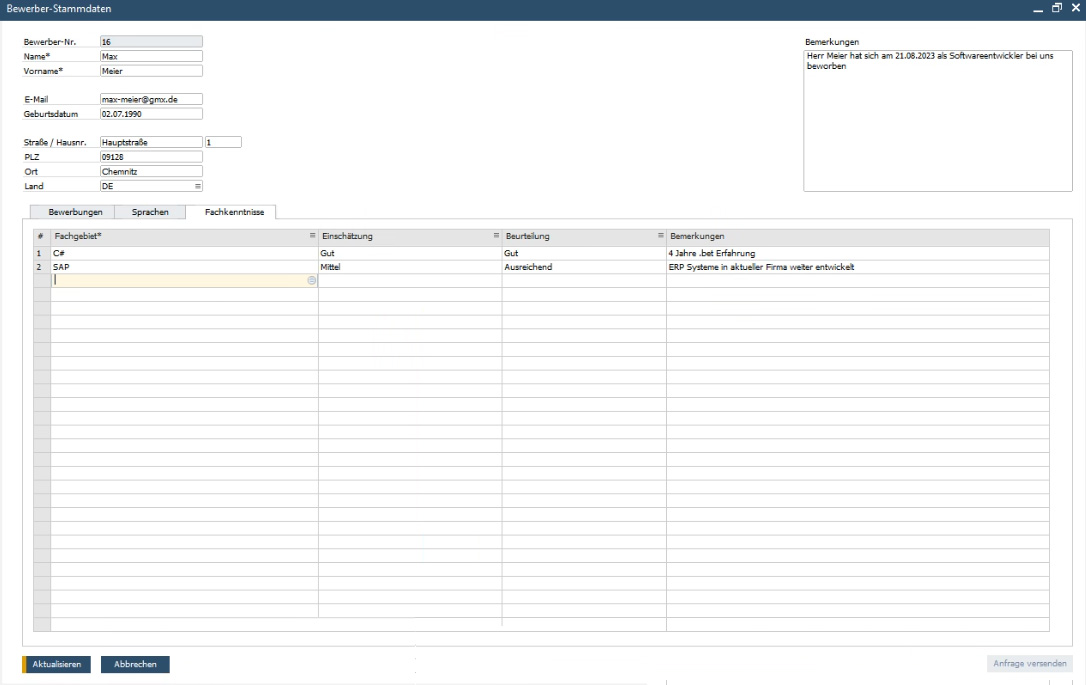Open the Land dropdown
Viewport: 1086px width, 685px height.
click(197, 186)
